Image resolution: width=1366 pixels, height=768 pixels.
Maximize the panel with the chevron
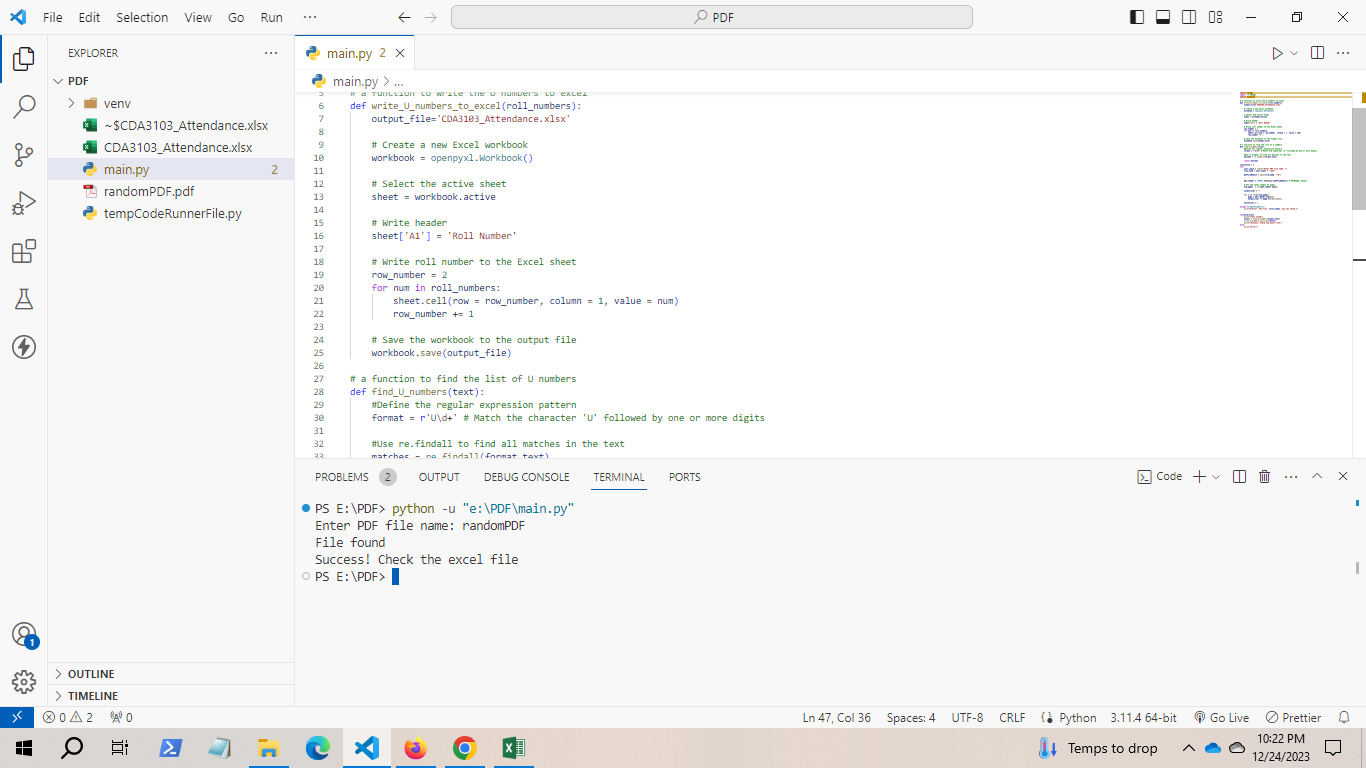(1317, 477)
